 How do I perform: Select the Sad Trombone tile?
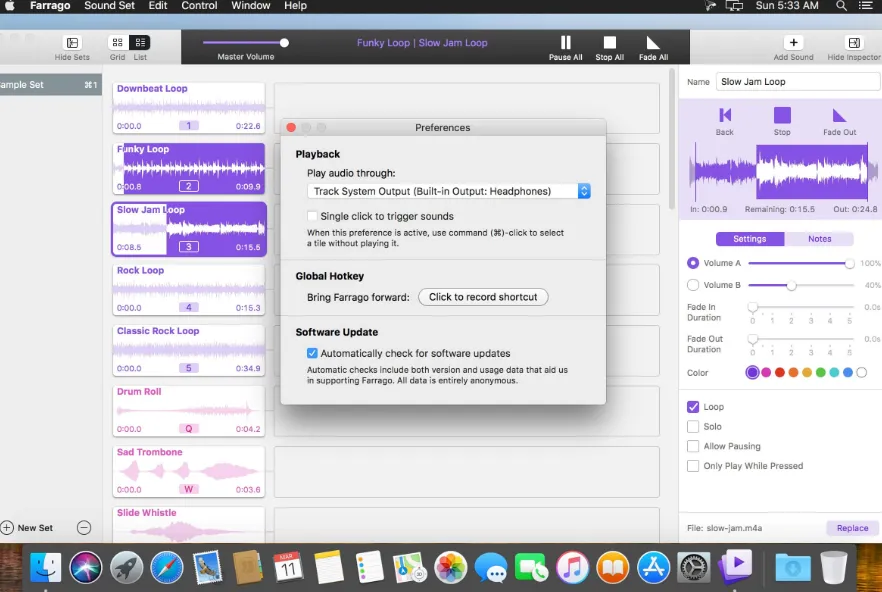tap(189, 472)
